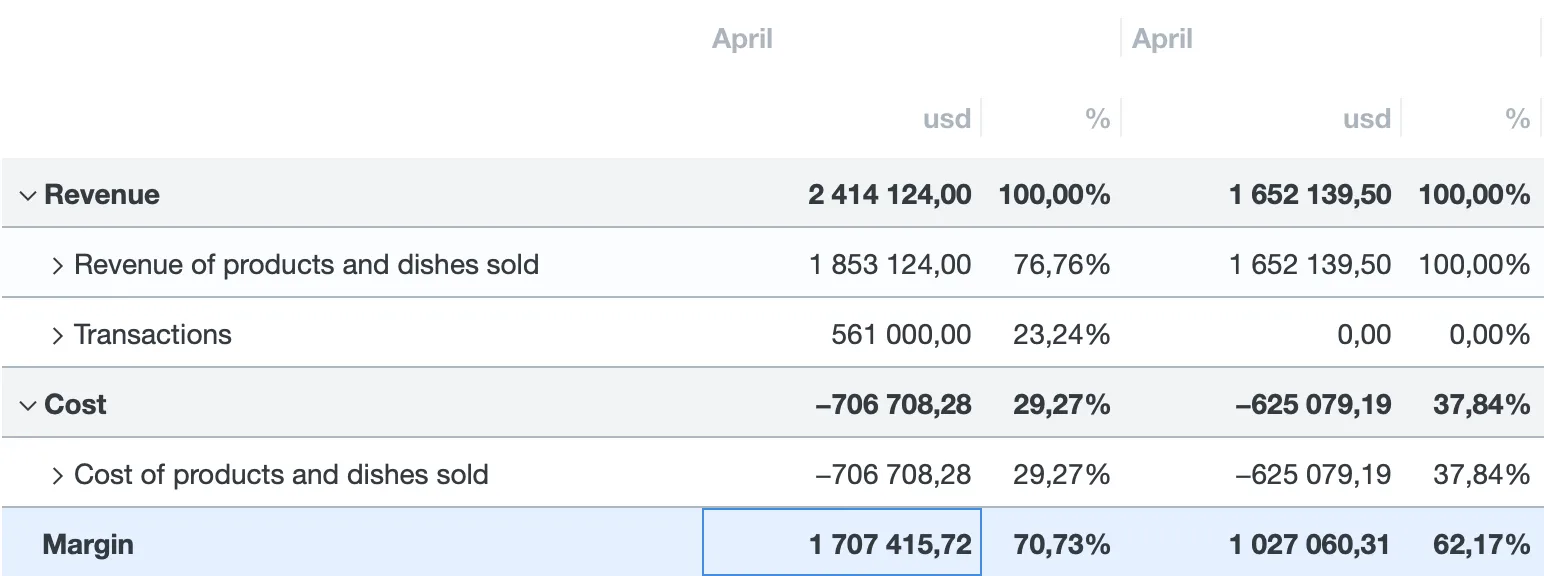Click second period Revenue 1 652 139,50 bold
This screenshot has height=576, width=1544.
(x=1310, y=195)
